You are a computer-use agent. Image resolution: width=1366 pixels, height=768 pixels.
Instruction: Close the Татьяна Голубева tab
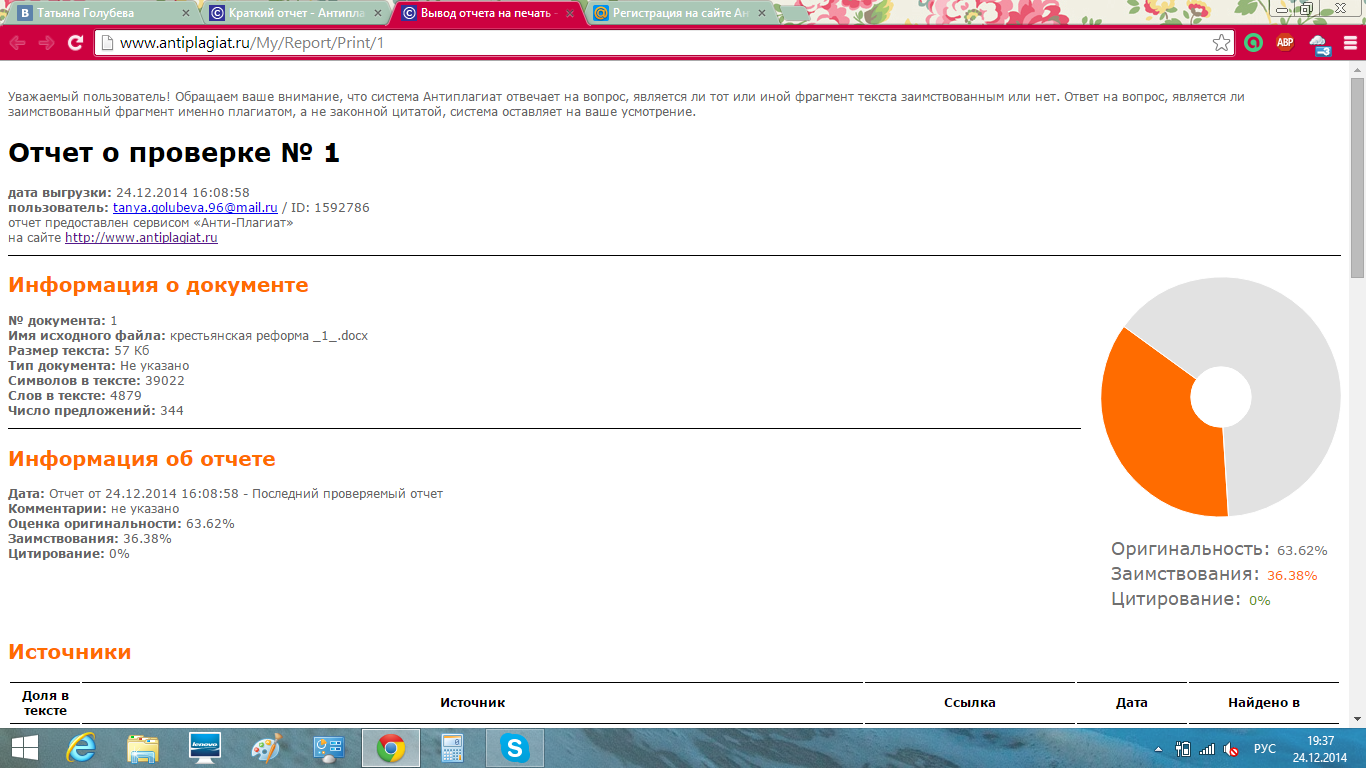185,13
